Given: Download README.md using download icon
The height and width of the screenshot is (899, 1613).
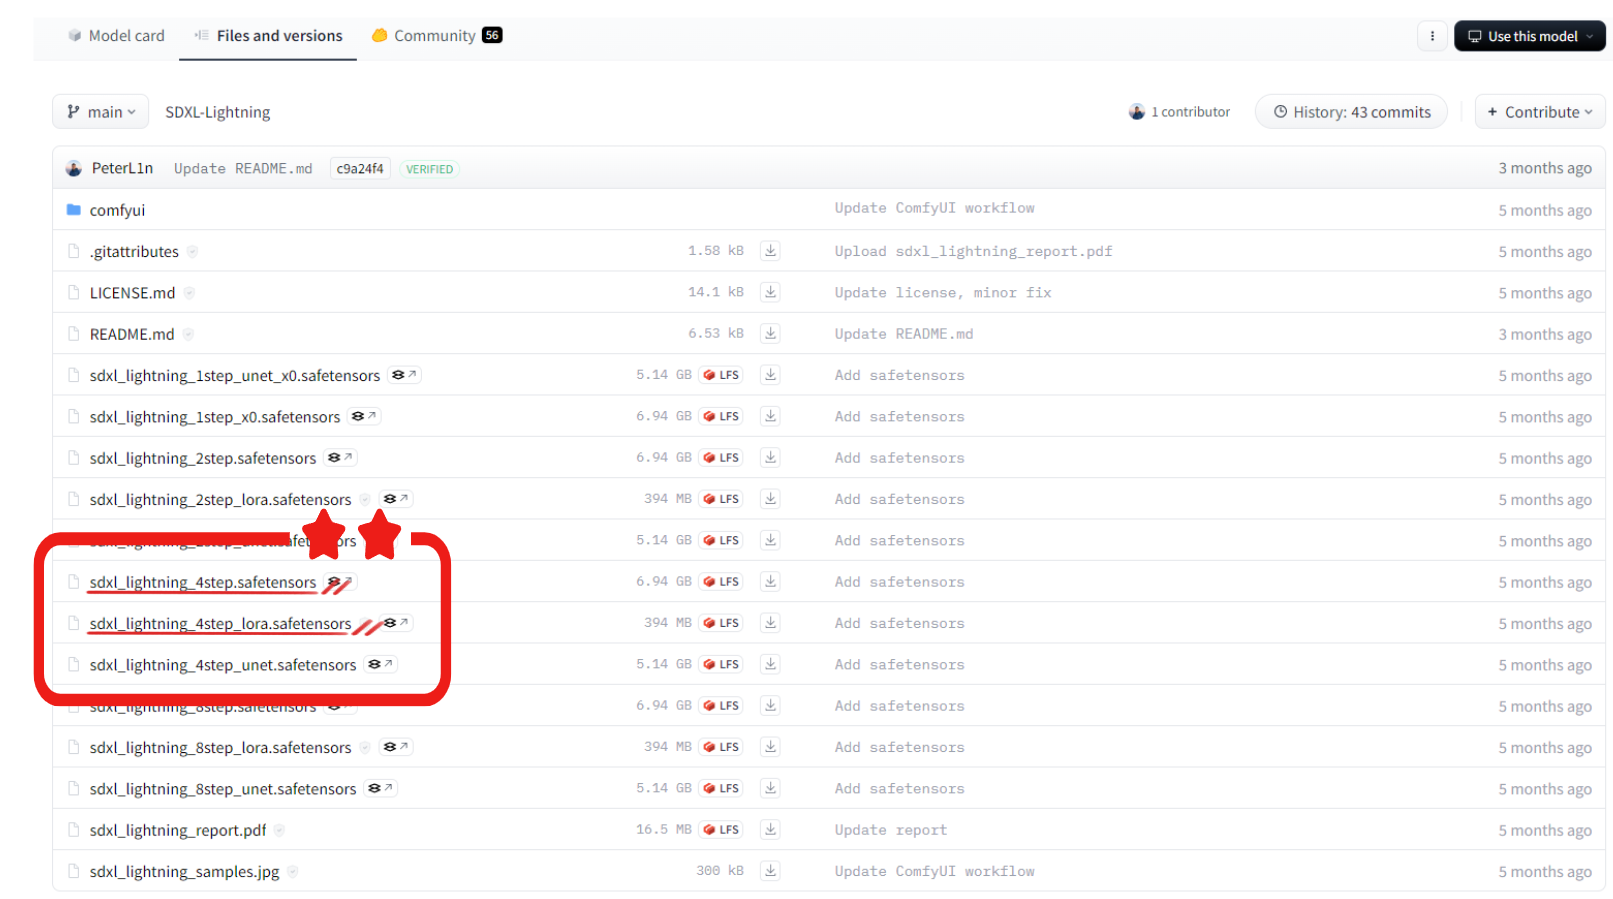Looking at the screenshot, I should click(770, 333).
